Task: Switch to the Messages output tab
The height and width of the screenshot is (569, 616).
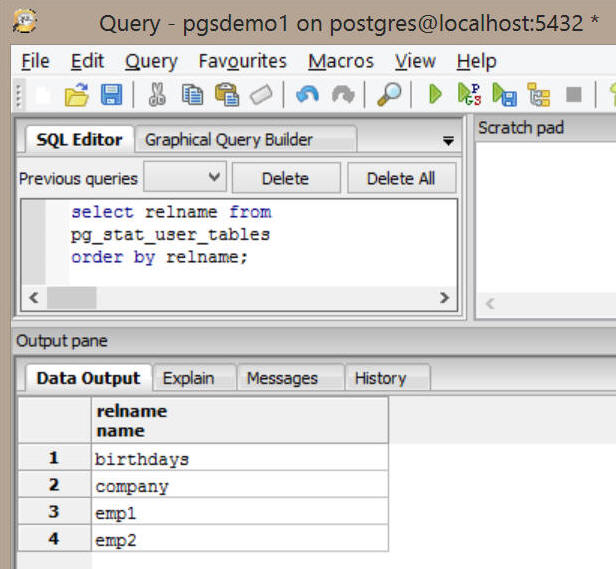Action: tap(281, 378)
